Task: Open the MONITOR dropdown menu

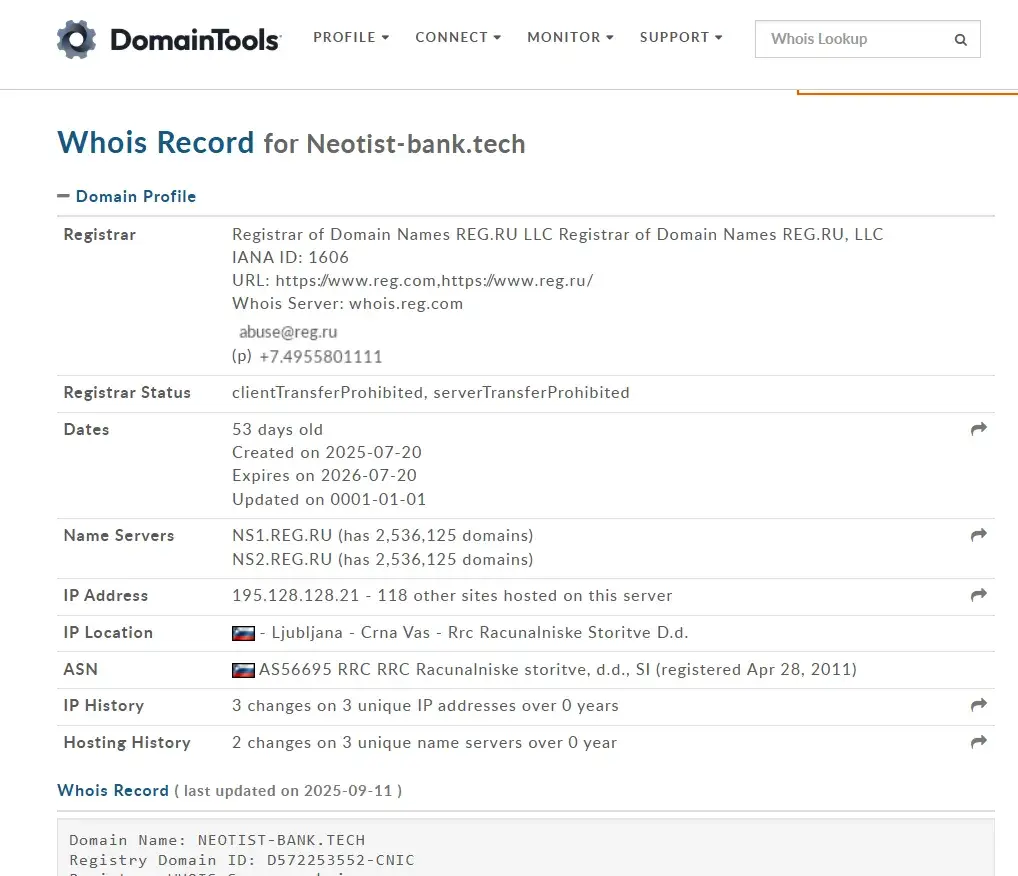Action: [x=570, y=38]
